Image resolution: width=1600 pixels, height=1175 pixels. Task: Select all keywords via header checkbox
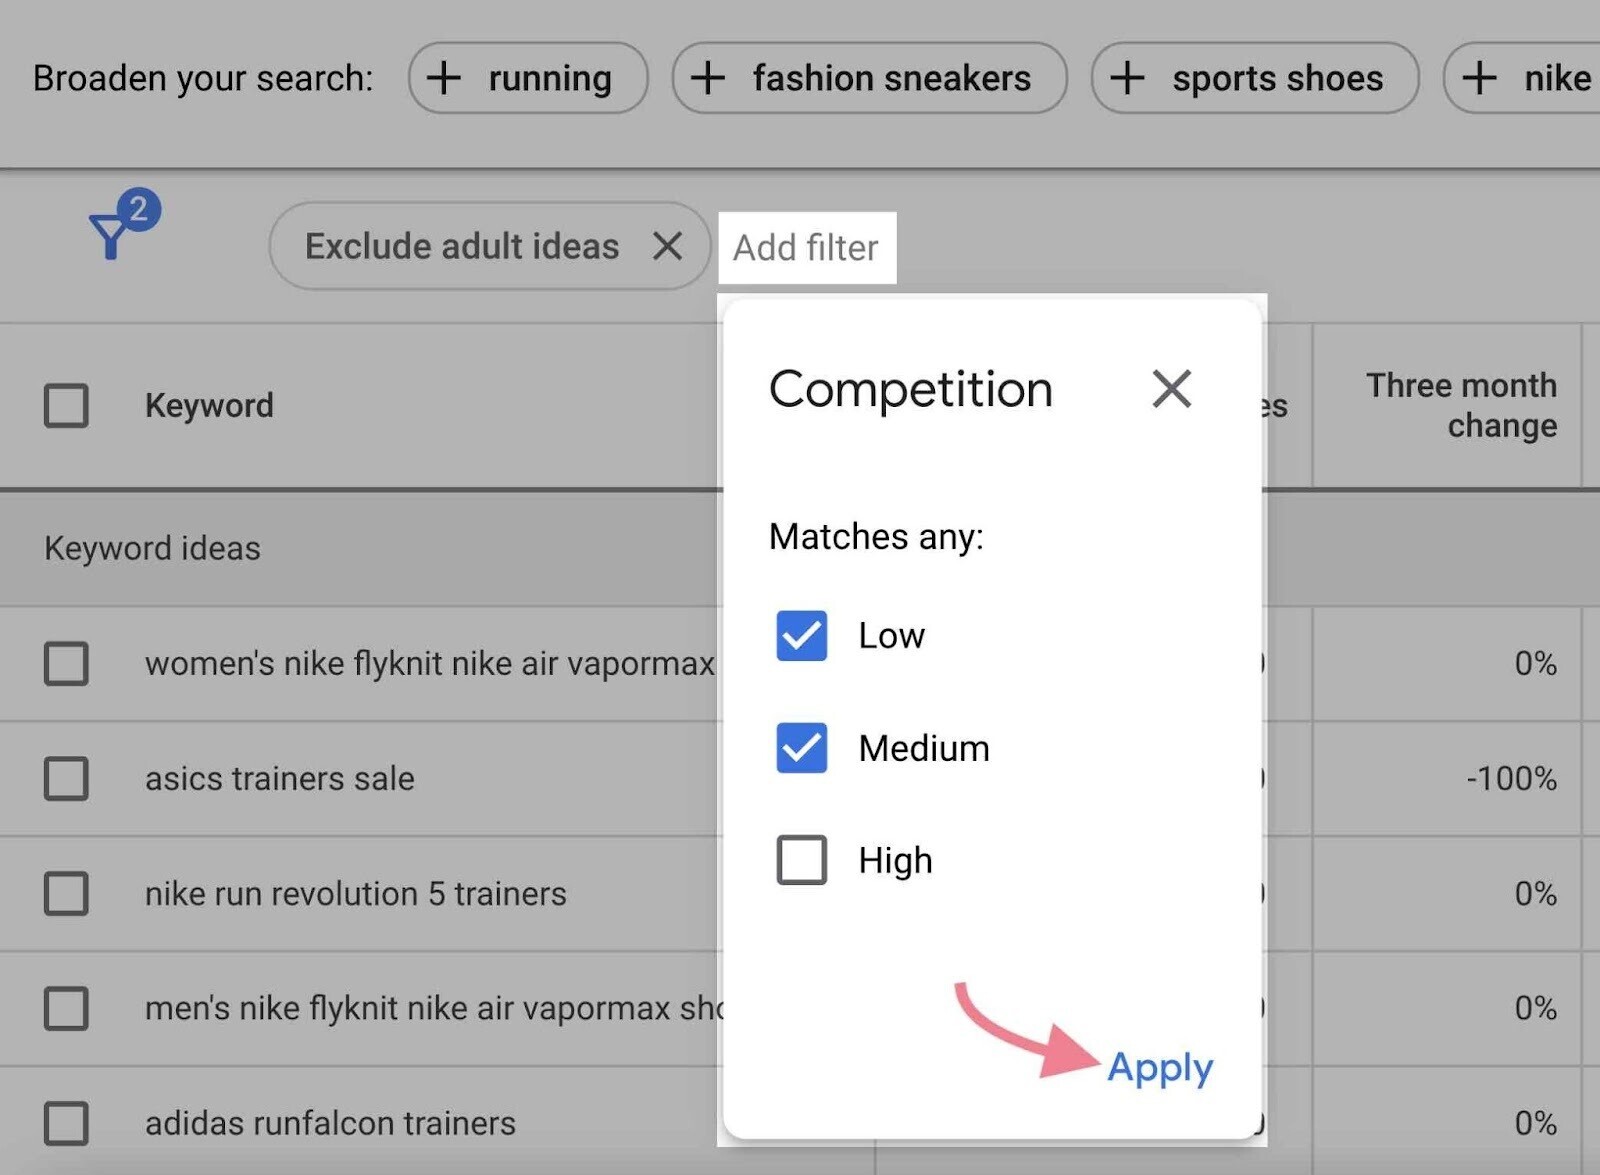[66, 406]
